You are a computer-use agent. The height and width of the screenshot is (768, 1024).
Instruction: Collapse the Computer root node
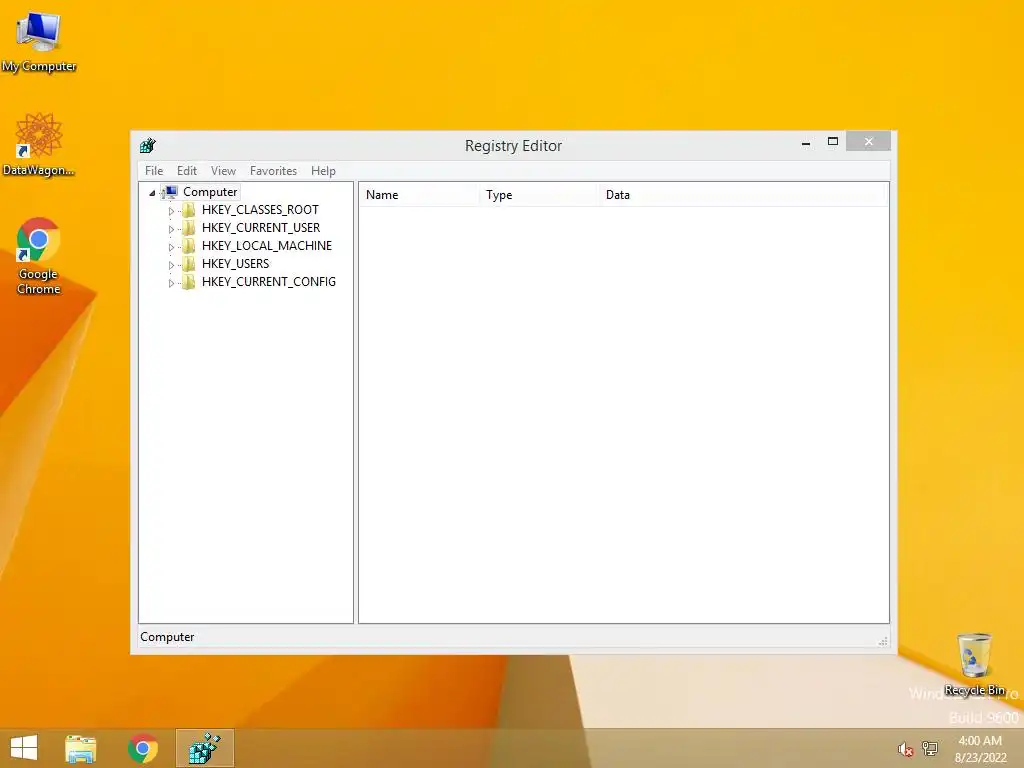152,193
